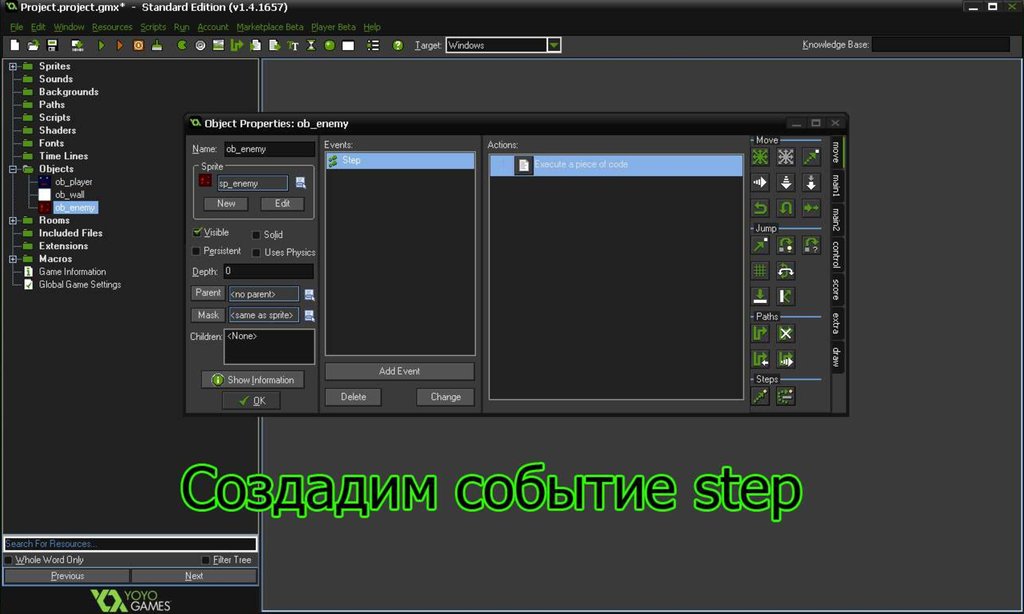Open the Target platform dropdown
1024x614 pixels.
point(554,45)
